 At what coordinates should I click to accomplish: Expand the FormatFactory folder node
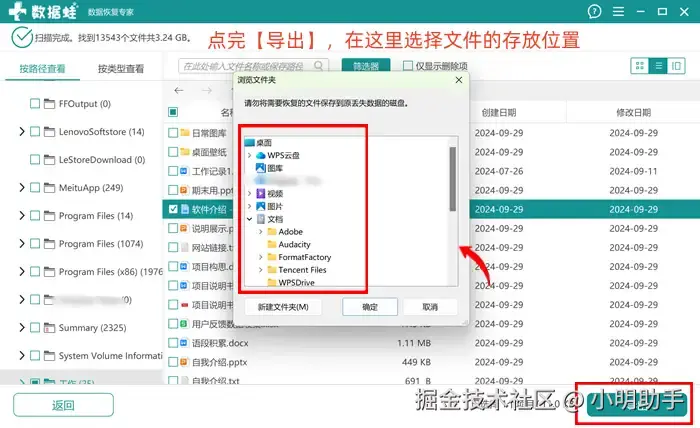(261, 257)
